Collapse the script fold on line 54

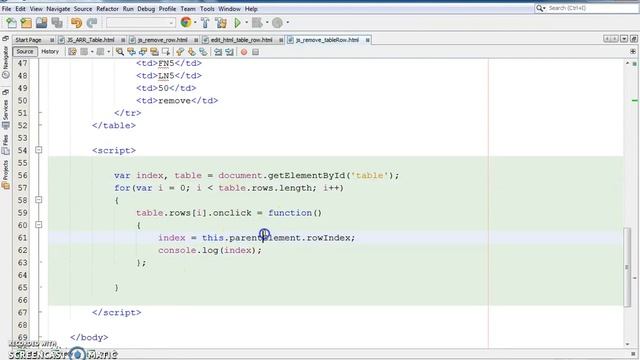click(38, 150)
